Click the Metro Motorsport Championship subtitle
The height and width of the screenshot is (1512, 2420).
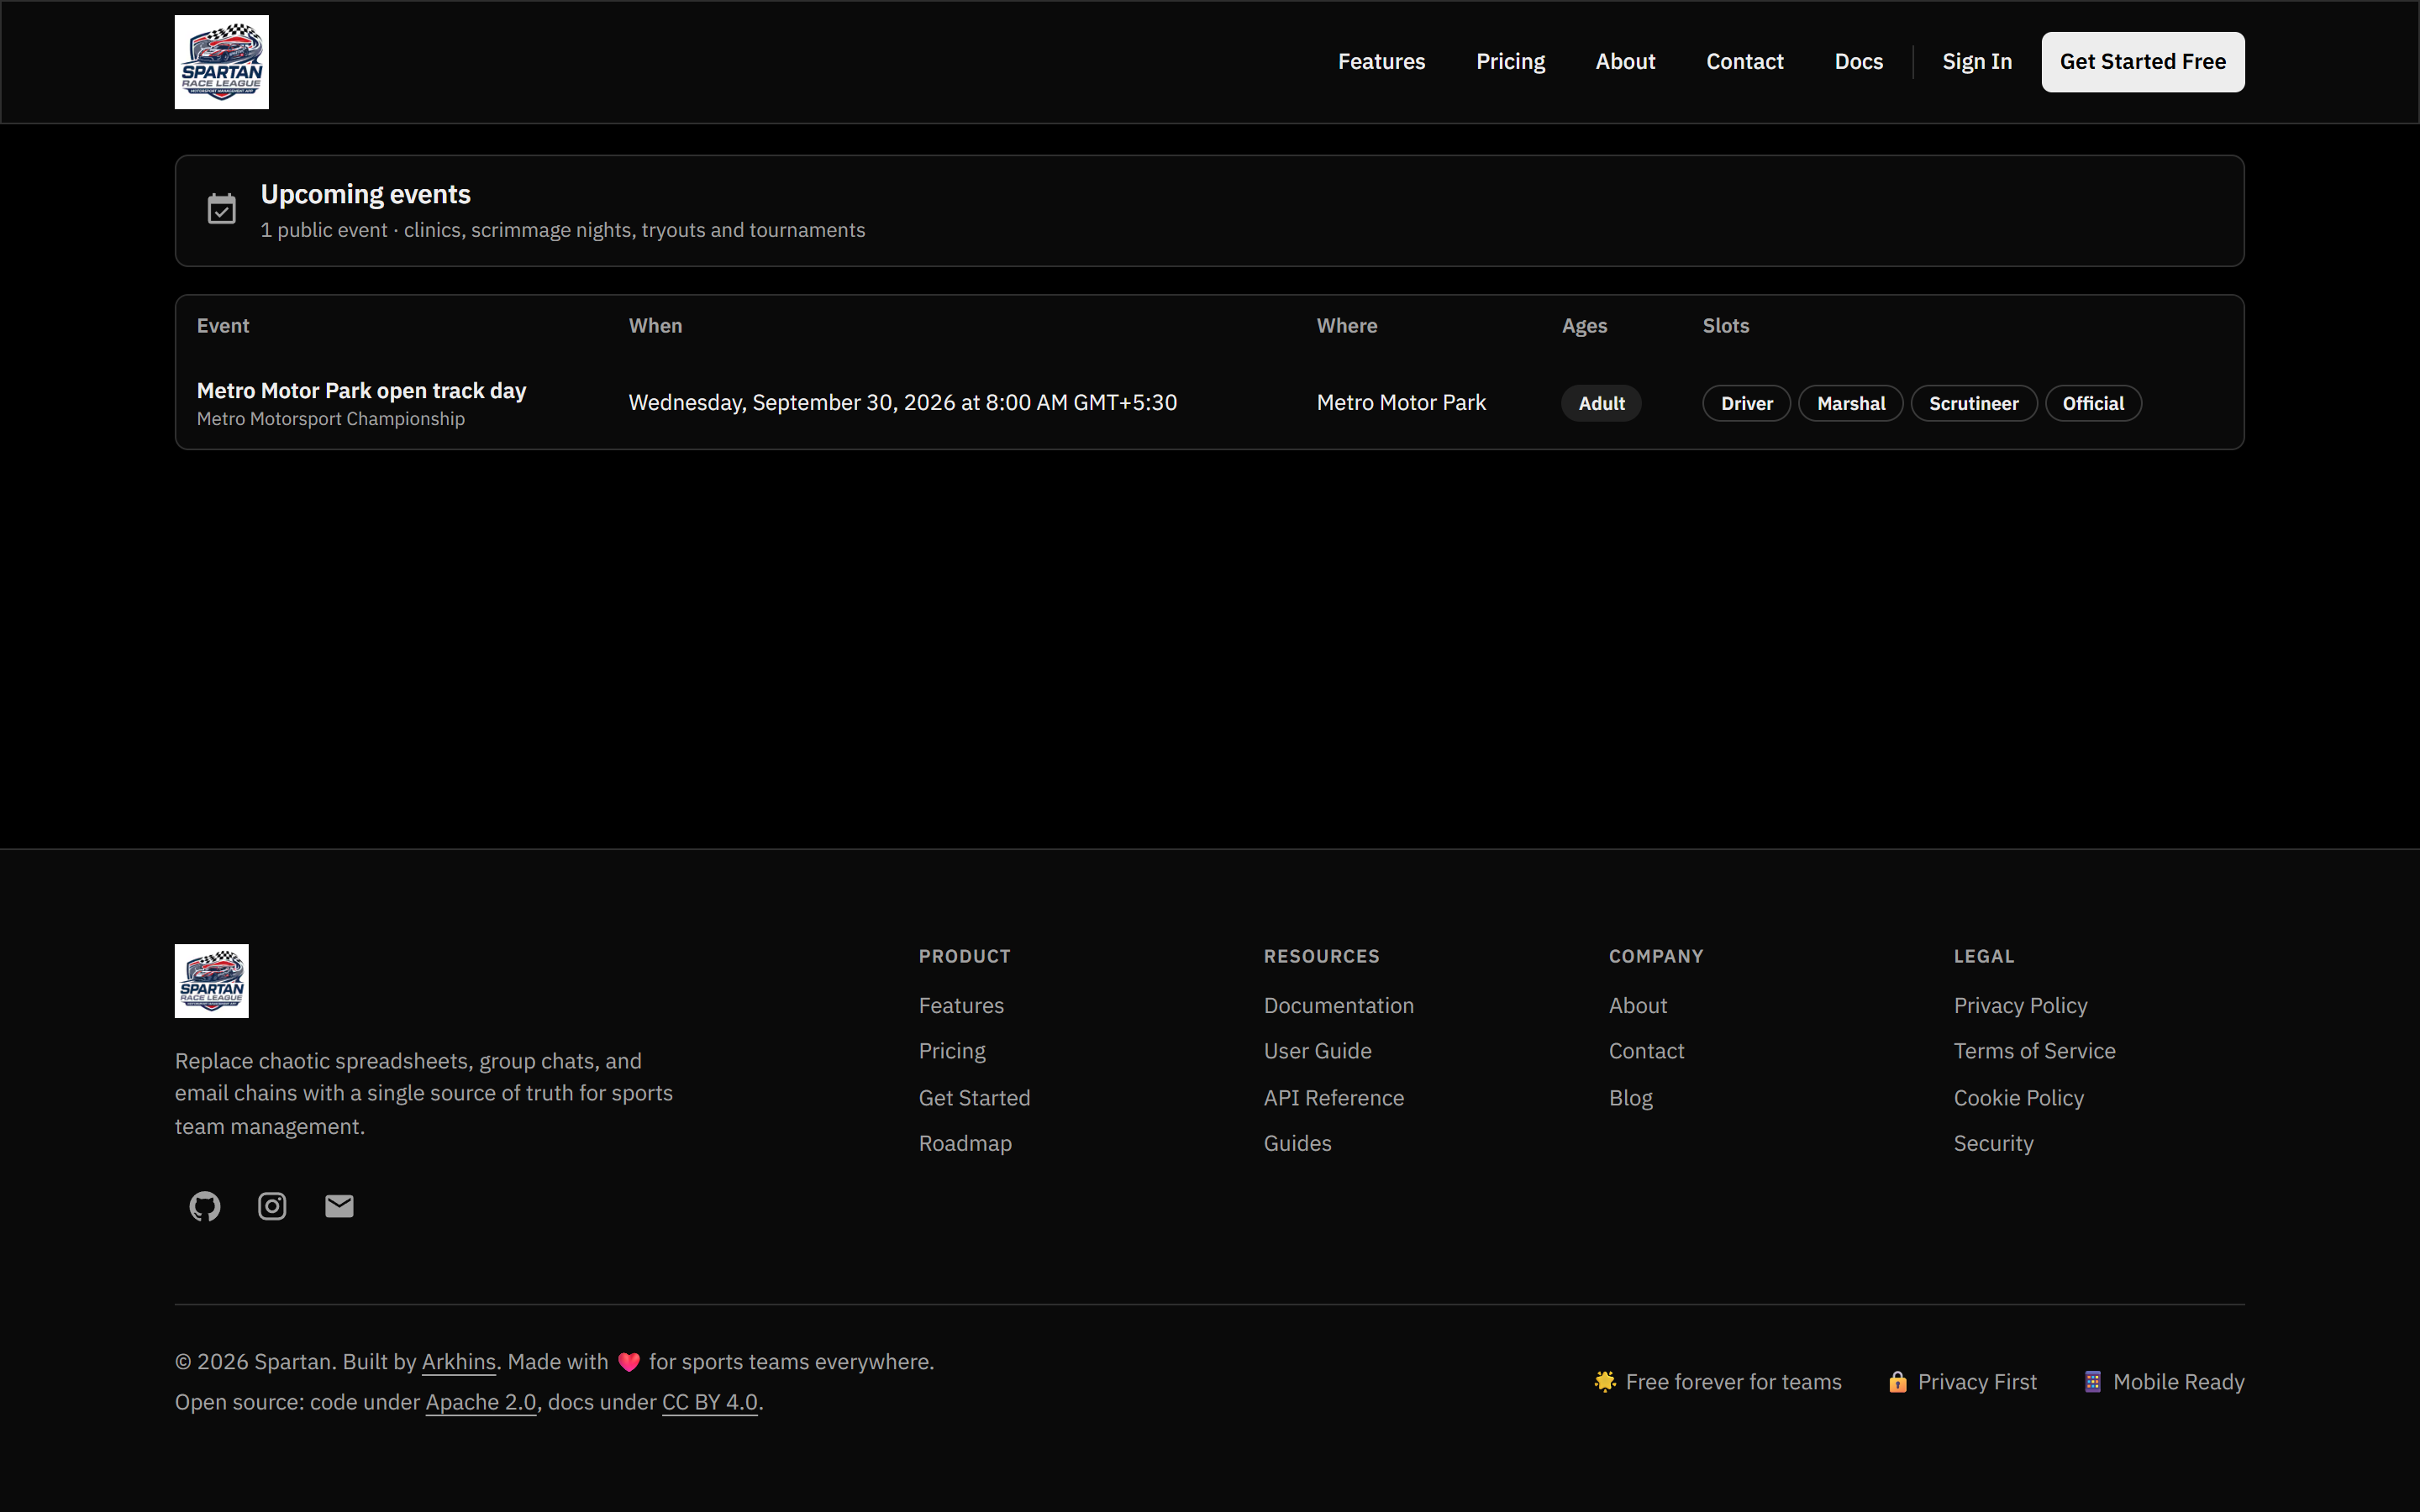330,419
